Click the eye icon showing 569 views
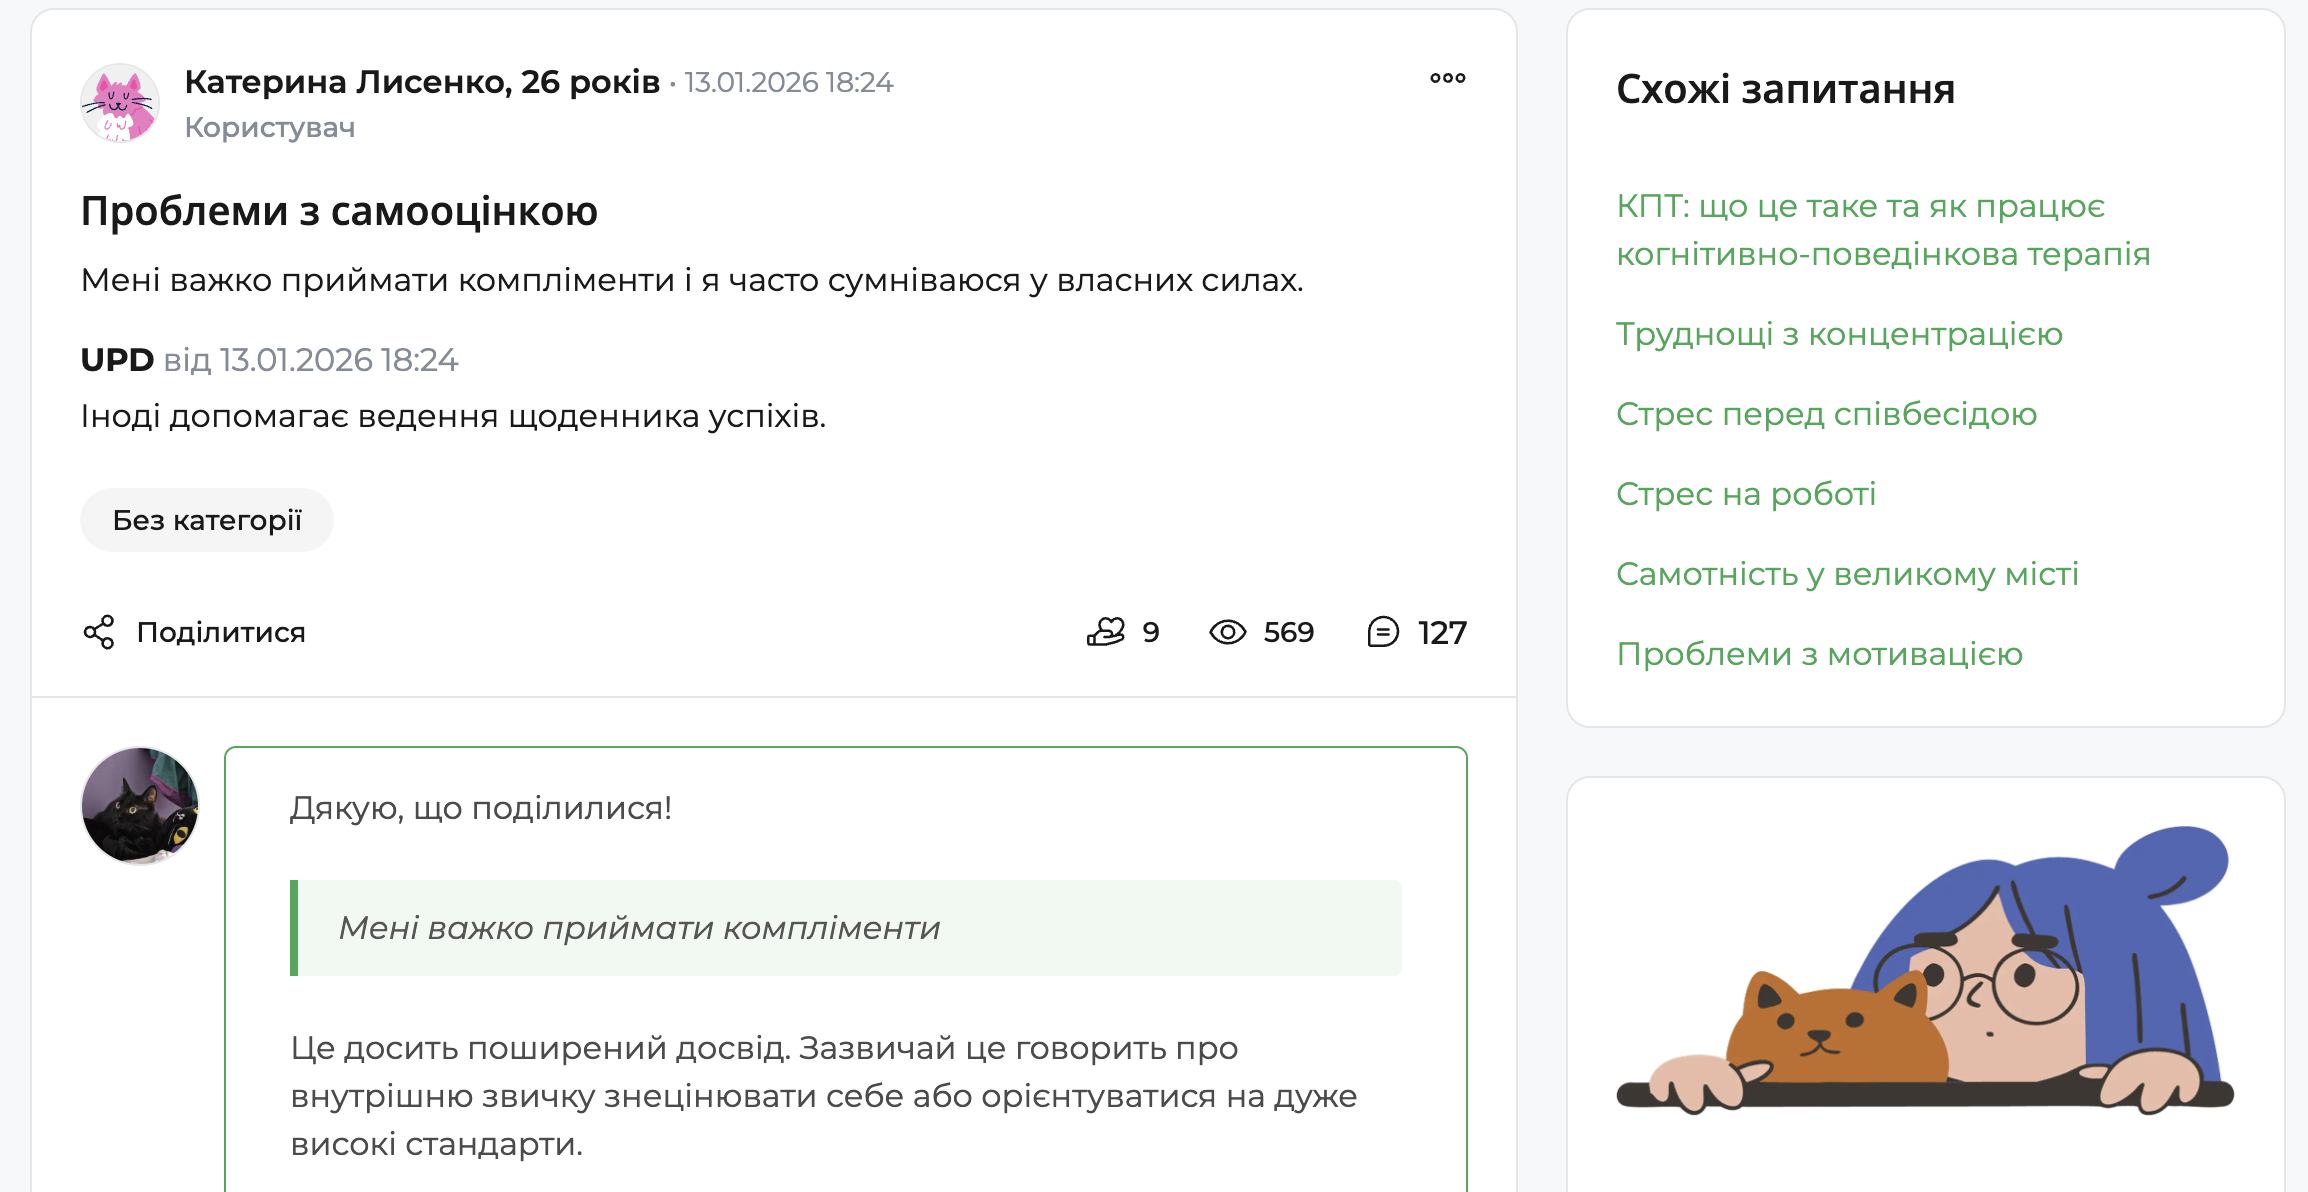 [x=1231, y=632]
